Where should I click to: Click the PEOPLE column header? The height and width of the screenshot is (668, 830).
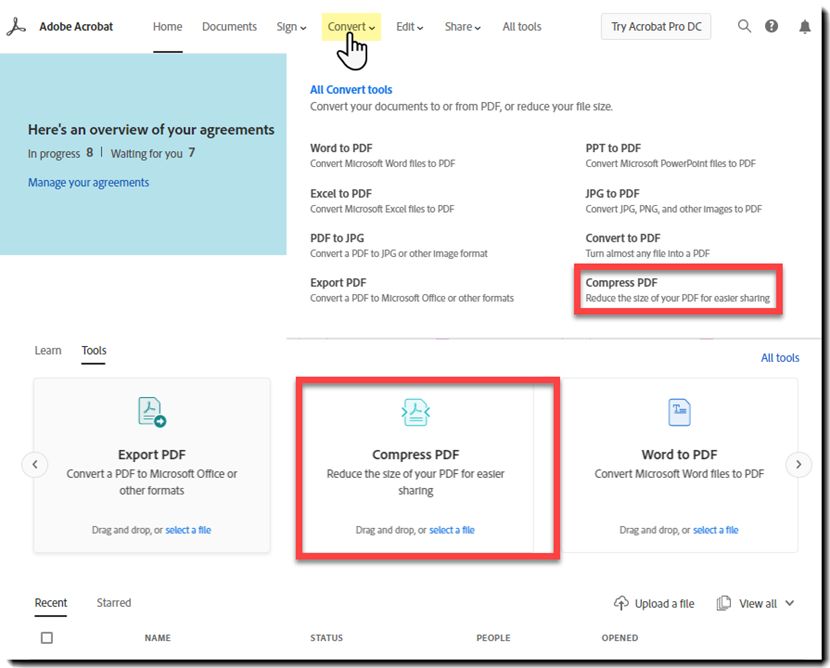tap(493, 638)
